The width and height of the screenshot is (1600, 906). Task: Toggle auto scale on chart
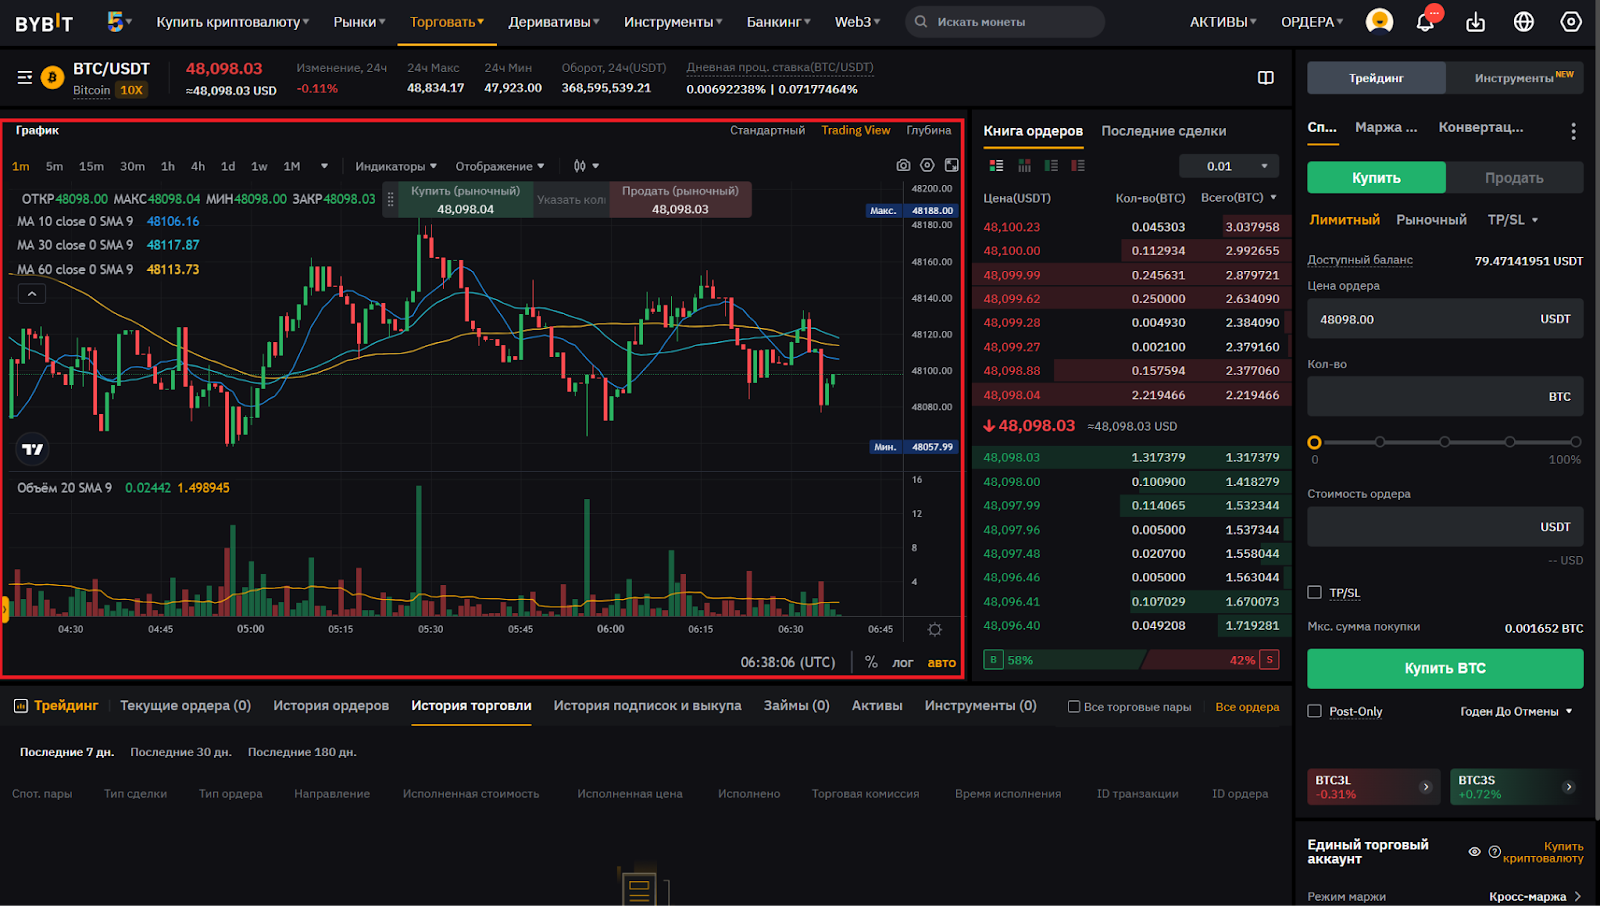[x=941, y=662]
